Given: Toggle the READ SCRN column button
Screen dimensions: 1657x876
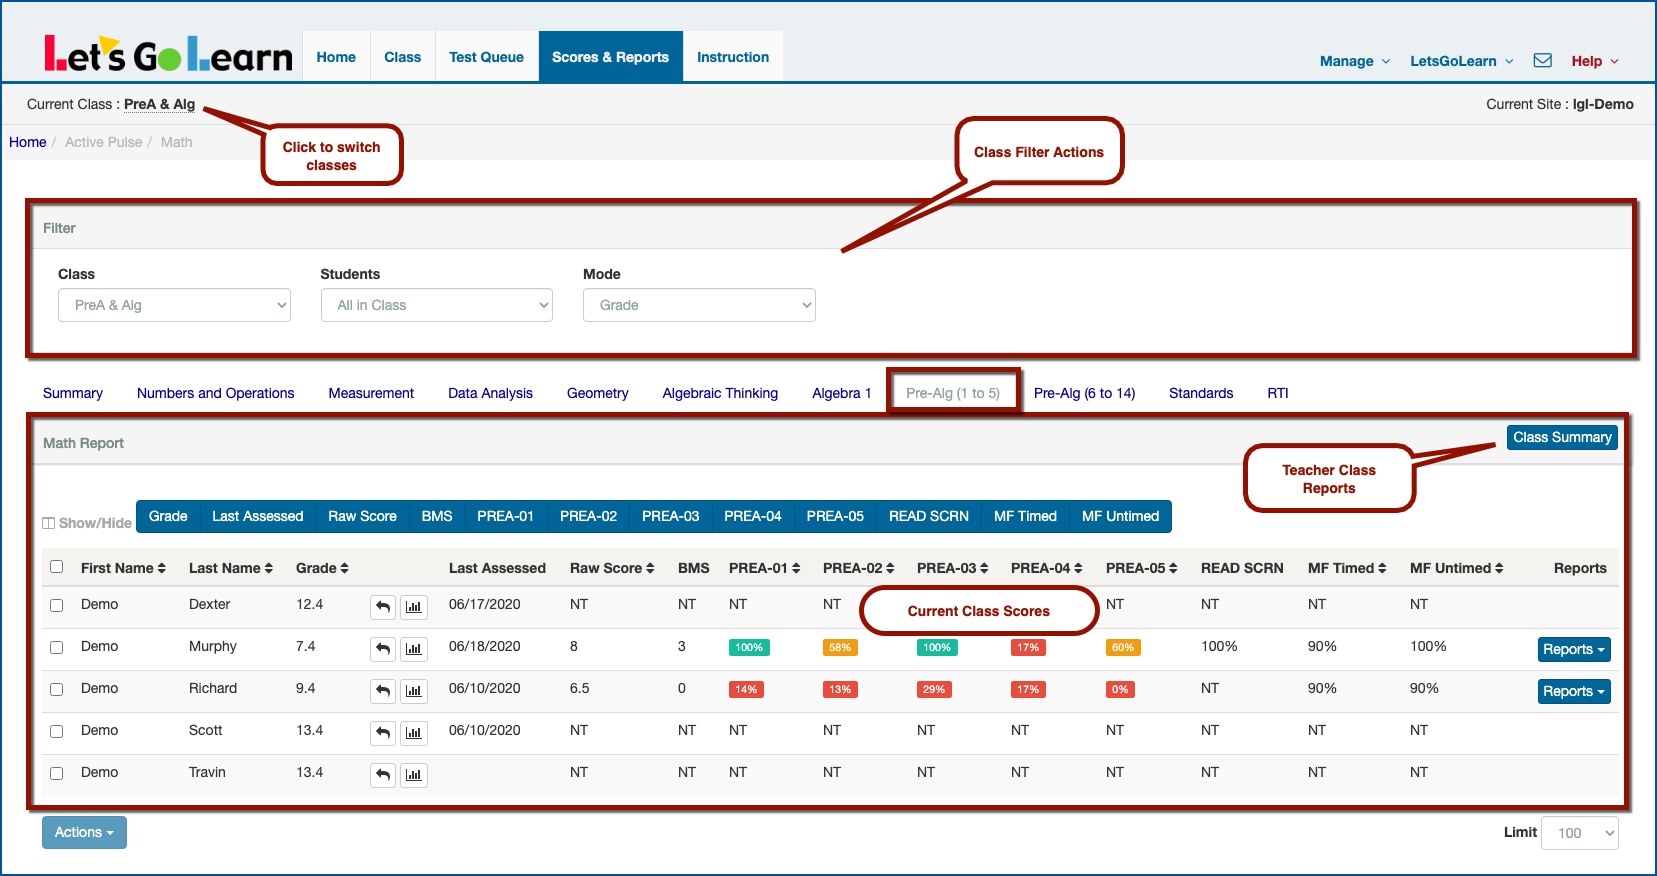Looking at the screenshot, I should (x=929, y=516).
